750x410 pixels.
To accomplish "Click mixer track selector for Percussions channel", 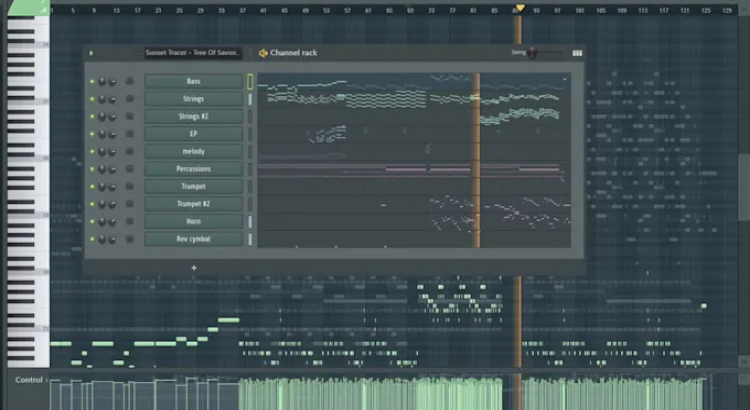I will pos(130,169).
